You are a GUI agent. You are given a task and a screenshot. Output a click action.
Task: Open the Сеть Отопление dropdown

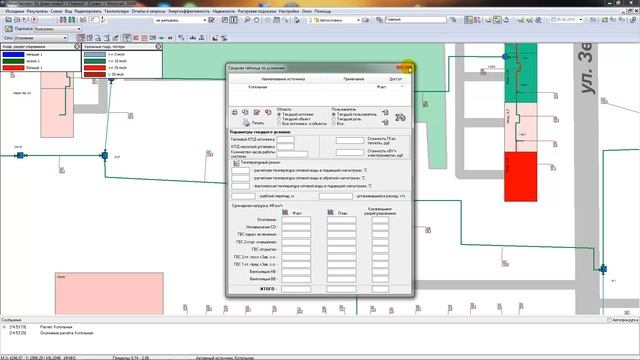[x=41, y=38]
